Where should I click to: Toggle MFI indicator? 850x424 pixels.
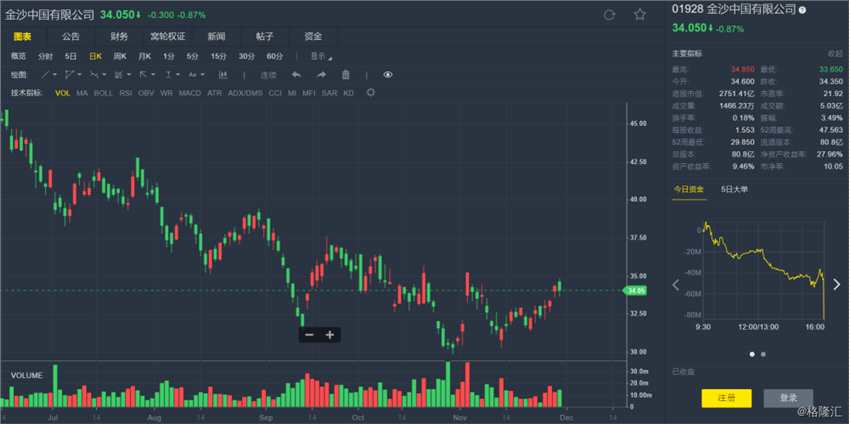pos(309,93)
